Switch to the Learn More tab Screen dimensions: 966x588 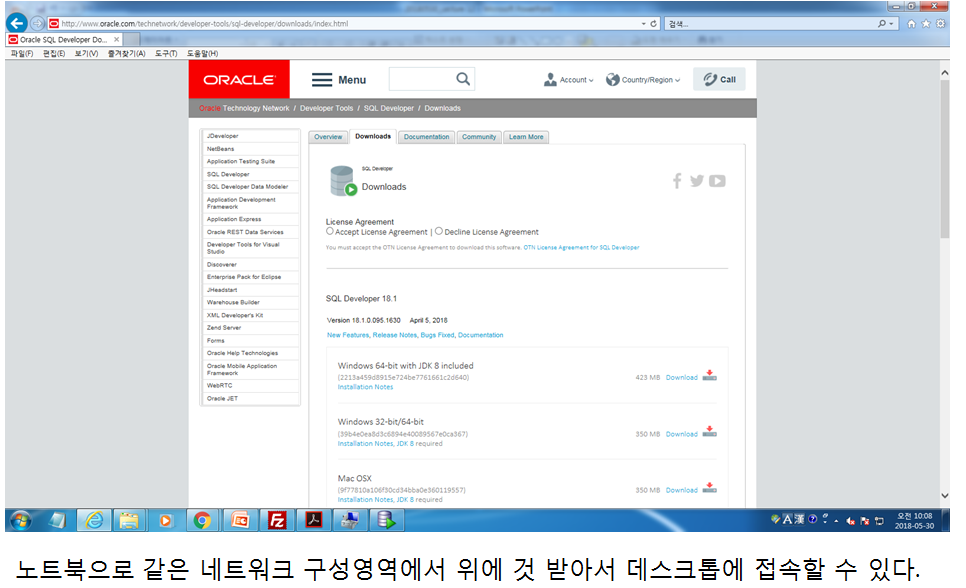[526, 137]
